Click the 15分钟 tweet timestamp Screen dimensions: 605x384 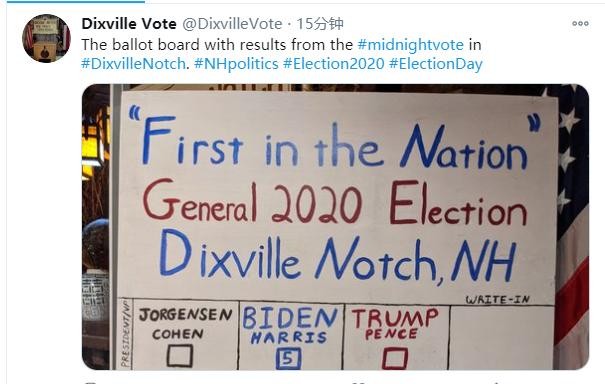coord(320,24)
